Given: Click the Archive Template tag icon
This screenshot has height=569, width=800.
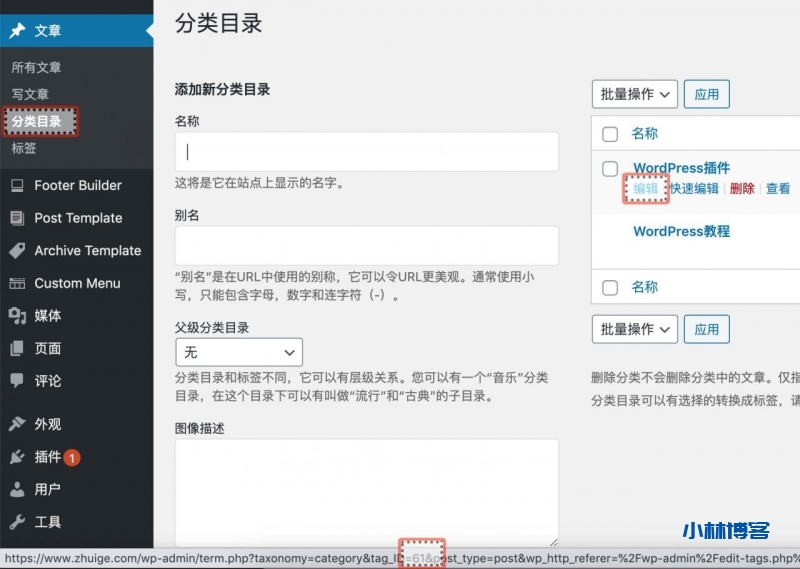Looking at the screenshot, I should tap(17, 251).
